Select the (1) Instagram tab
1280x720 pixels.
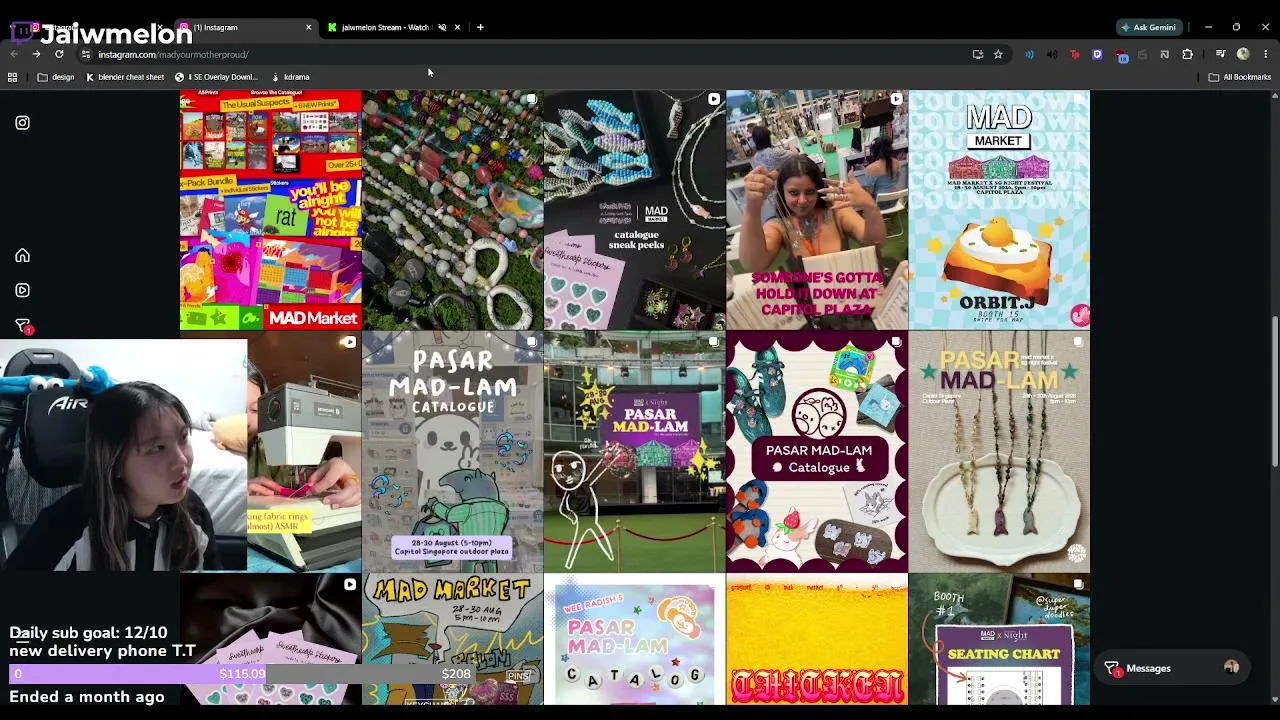(245, 27)
